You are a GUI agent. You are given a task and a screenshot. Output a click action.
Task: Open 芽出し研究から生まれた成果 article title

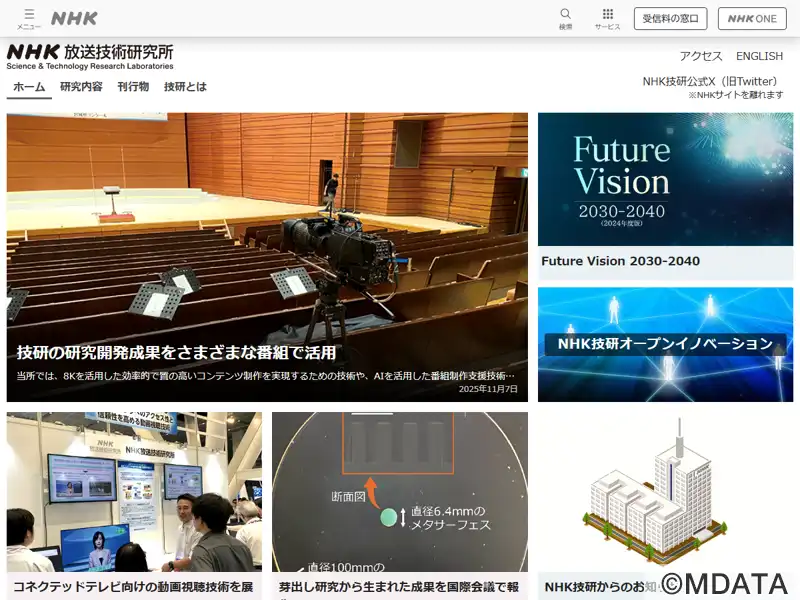point(399,587)
